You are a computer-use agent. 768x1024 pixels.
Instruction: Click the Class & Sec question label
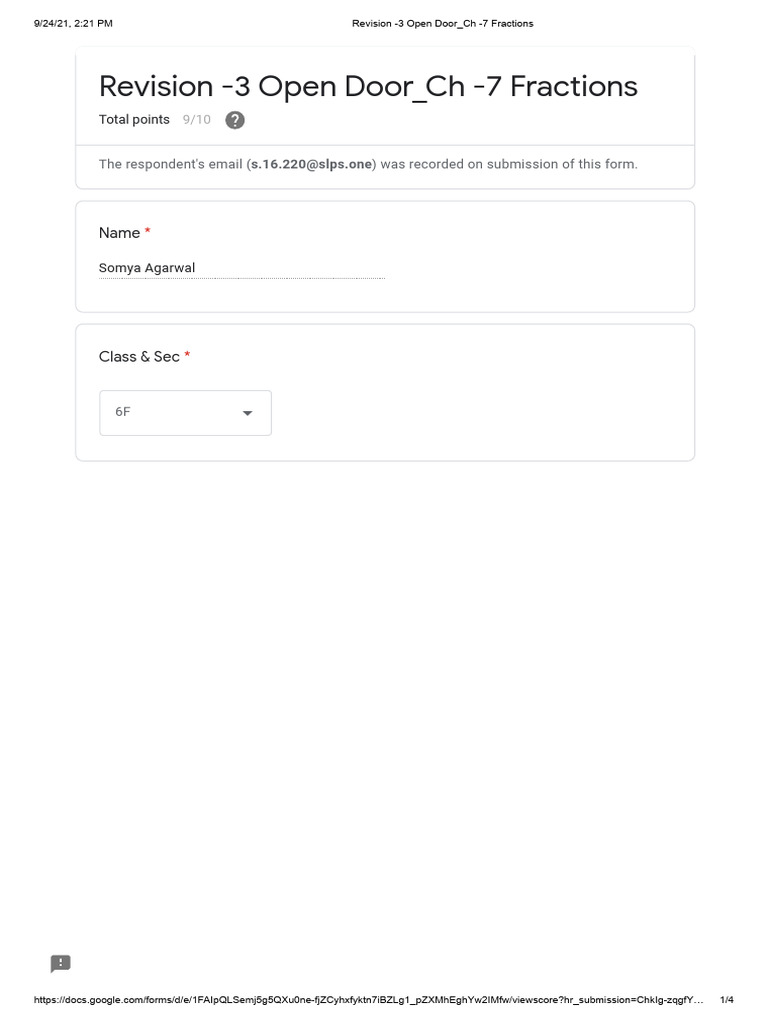click(138, 357)
